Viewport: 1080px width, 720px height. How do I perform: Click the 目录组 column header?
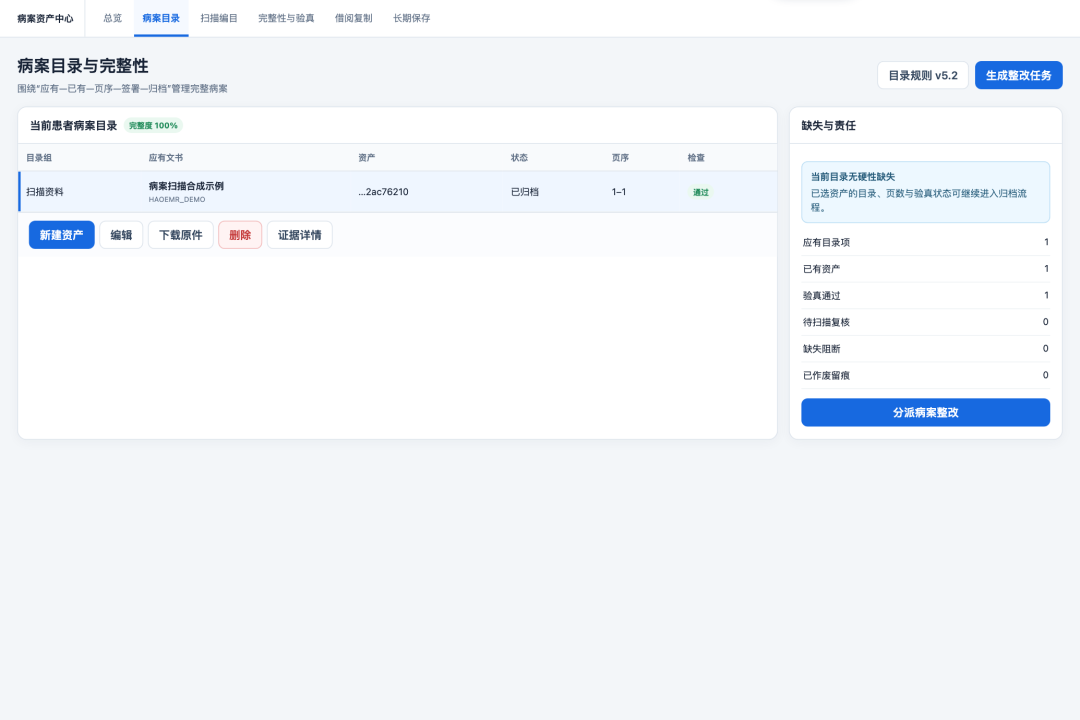pos(39,158)
